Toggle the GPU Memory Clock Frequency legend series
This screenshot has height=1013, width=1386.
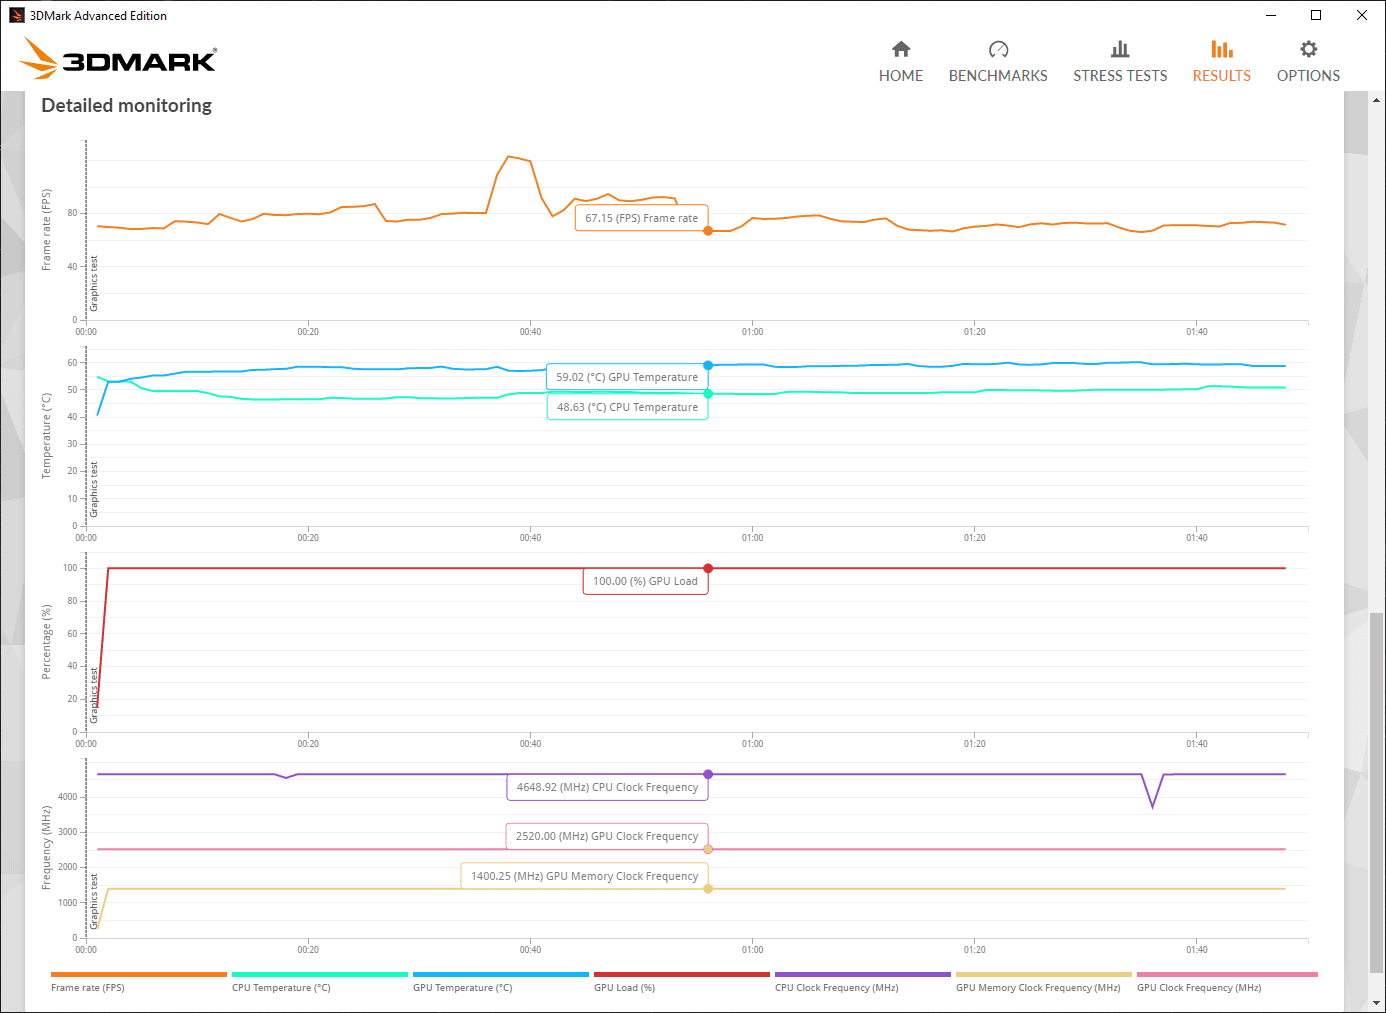[1044, 982]
